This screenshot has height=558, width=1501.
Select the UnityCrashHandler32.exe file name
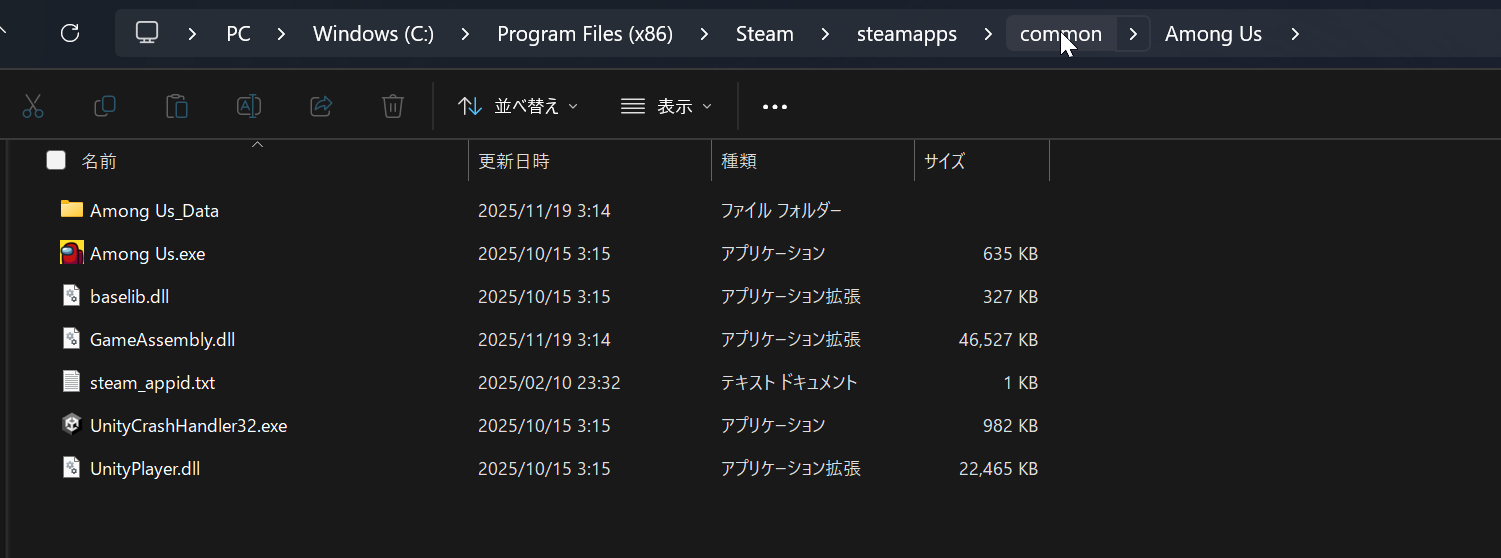pos(188,426)
